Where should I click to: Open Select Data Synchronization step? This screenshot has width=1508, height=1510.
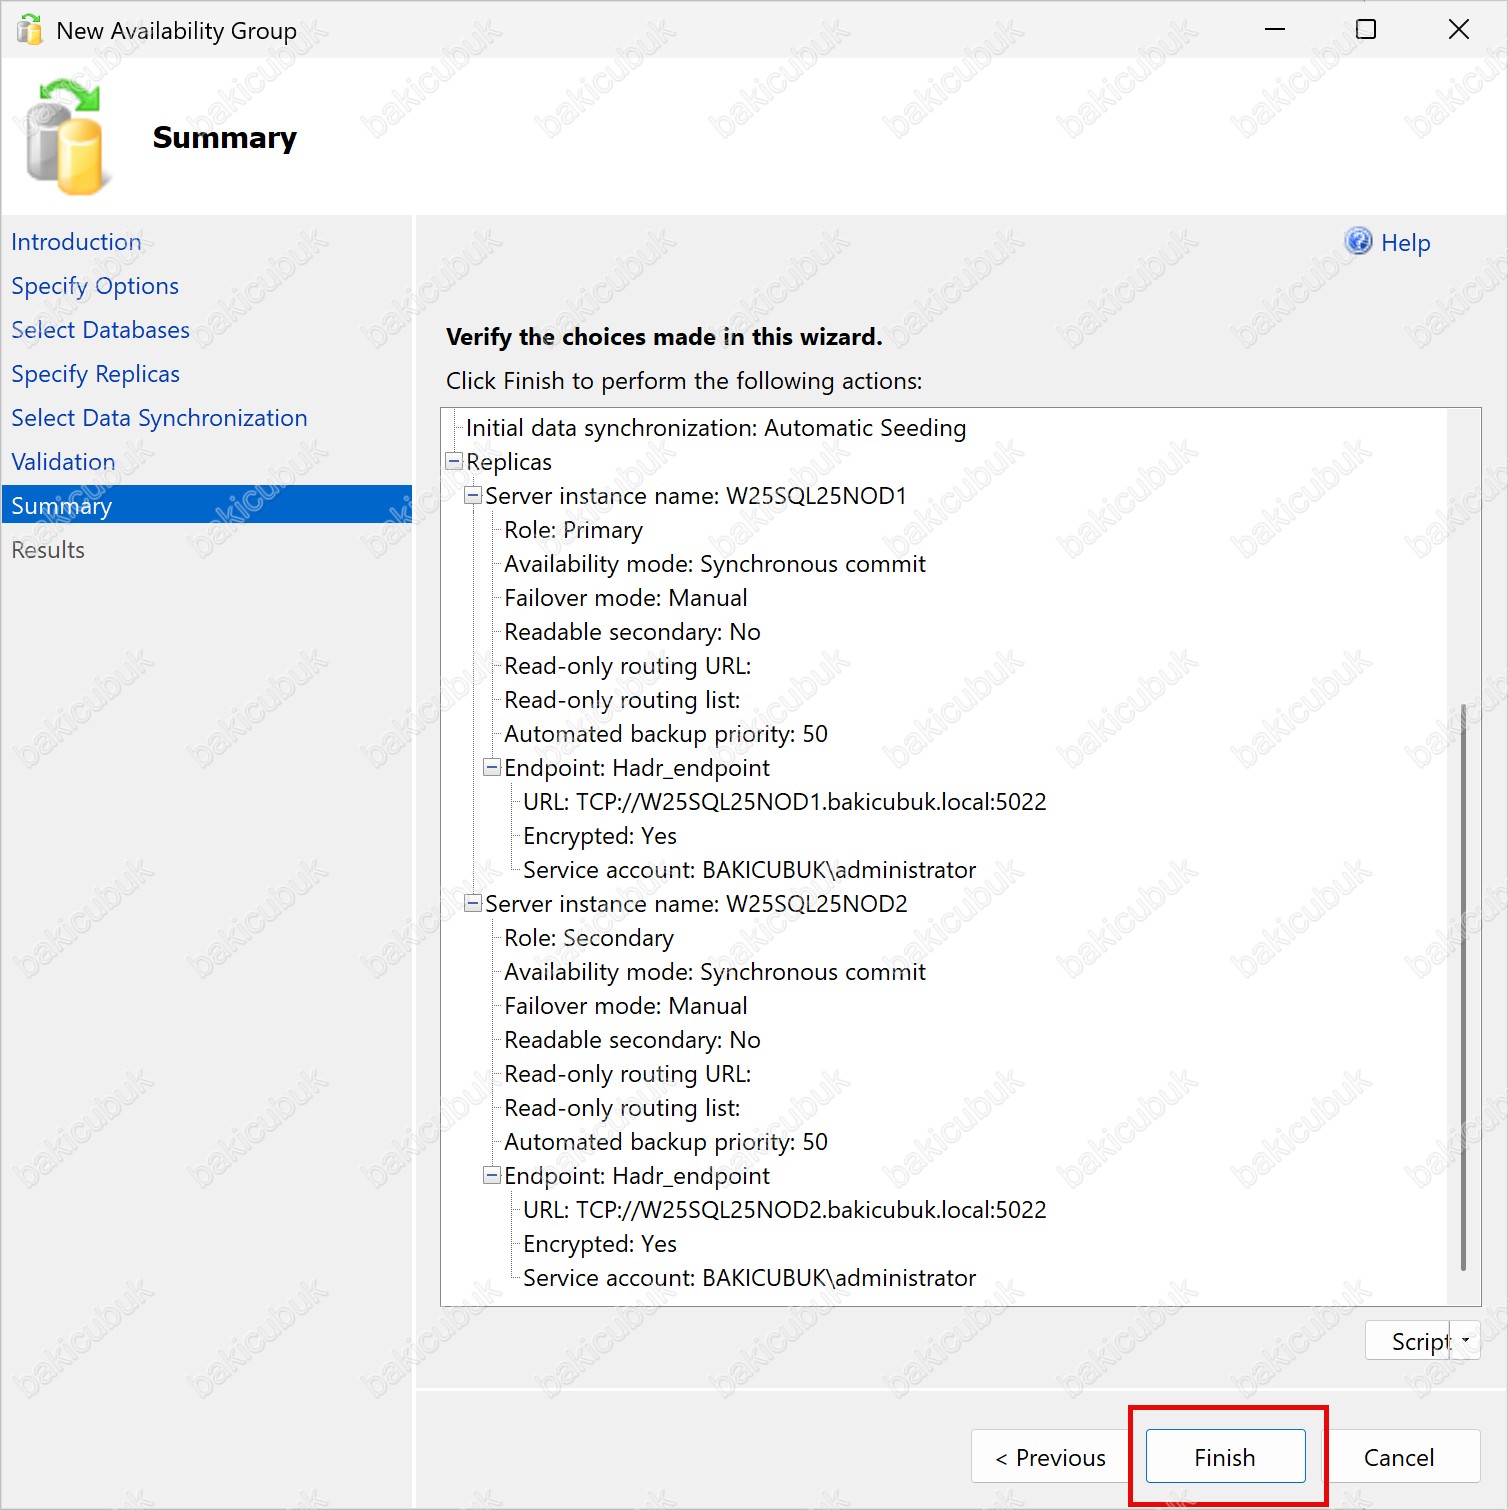click(159, 418)
